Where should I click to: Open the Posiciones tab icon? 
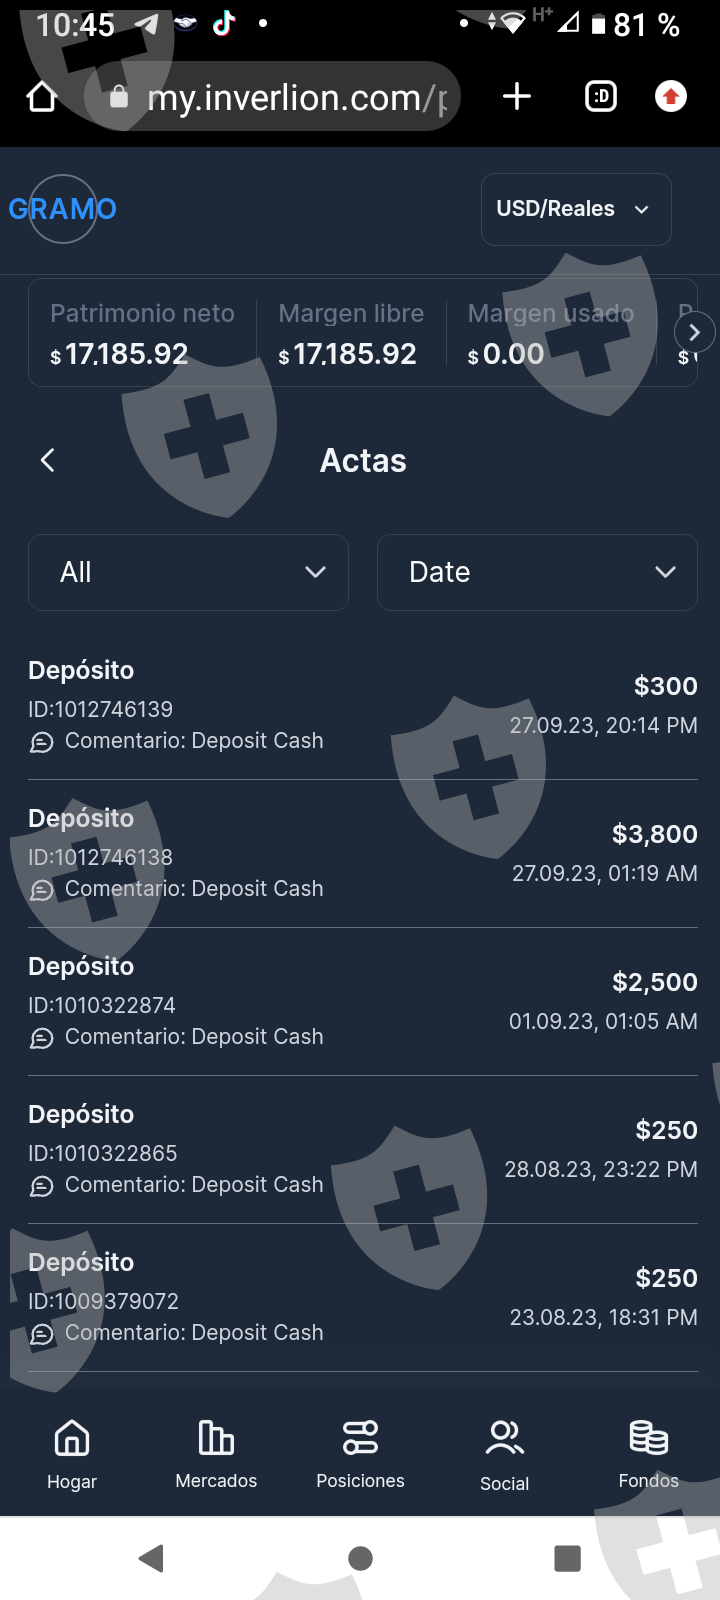360,1438
